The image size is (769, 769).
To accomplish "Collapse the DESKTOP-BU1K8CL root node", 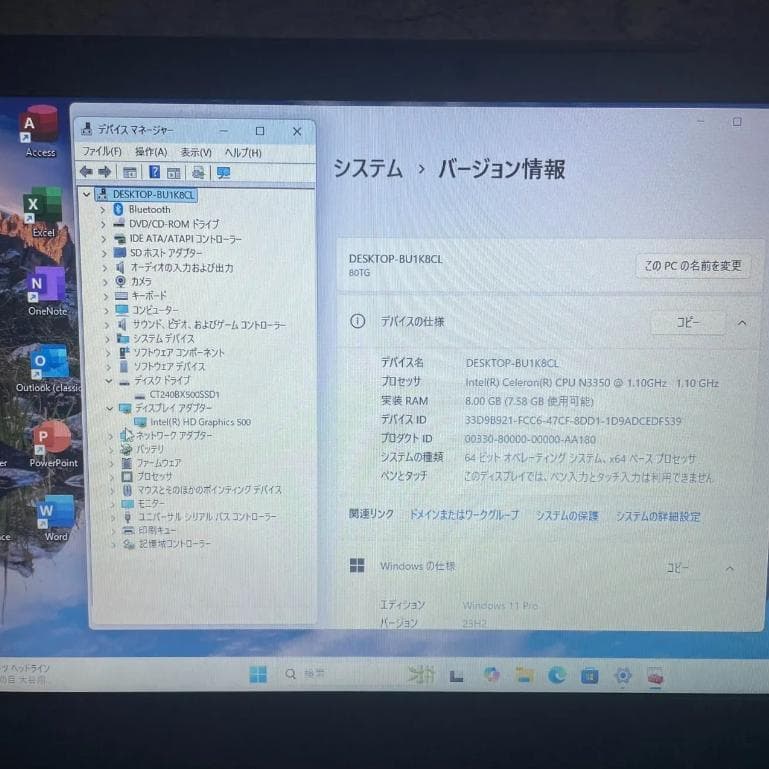I will coord(87,194).
